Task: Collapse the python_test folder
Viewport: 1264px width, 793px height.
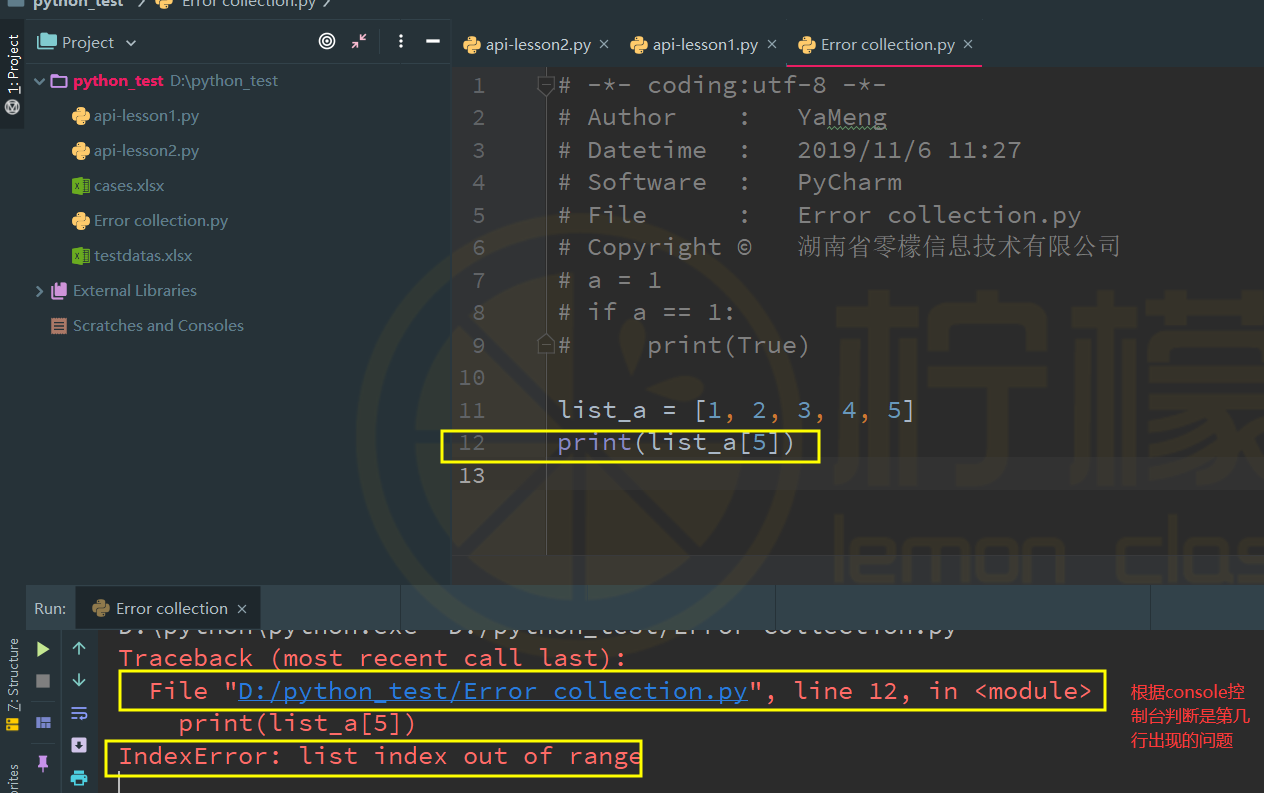Action: point(40,81)
